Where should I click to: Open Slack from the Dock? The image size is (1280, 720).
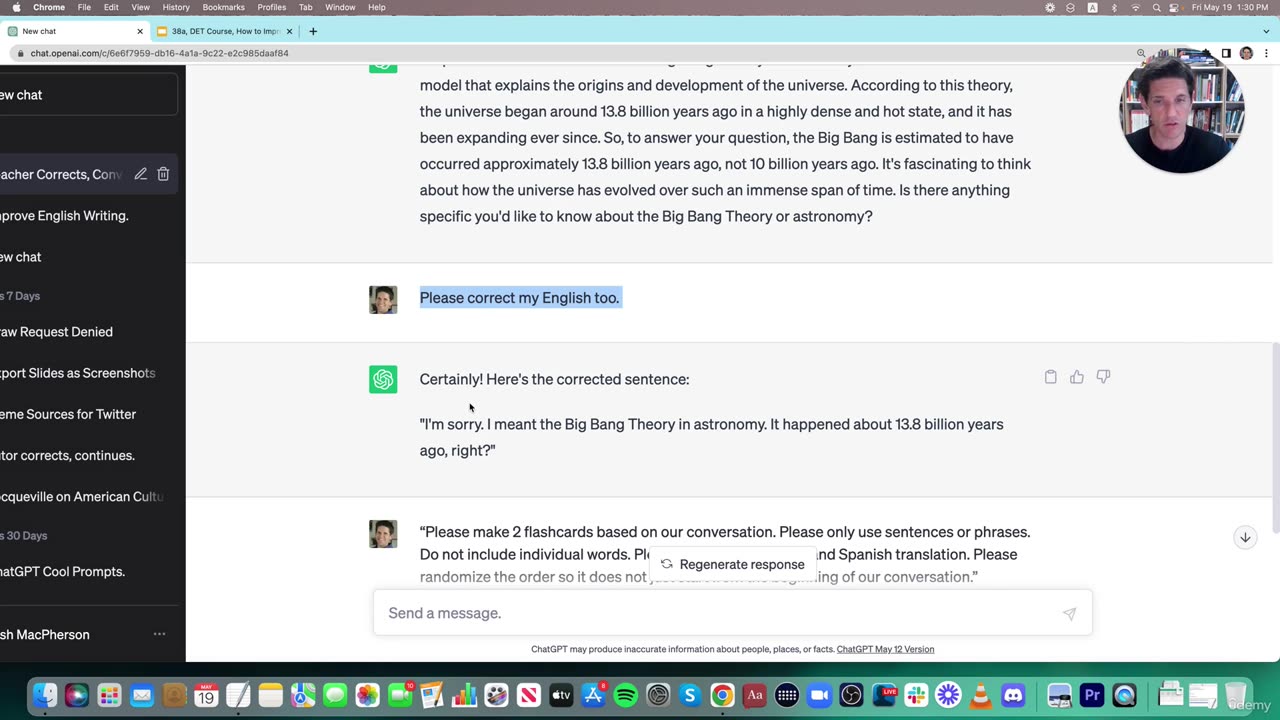(916, 694)
